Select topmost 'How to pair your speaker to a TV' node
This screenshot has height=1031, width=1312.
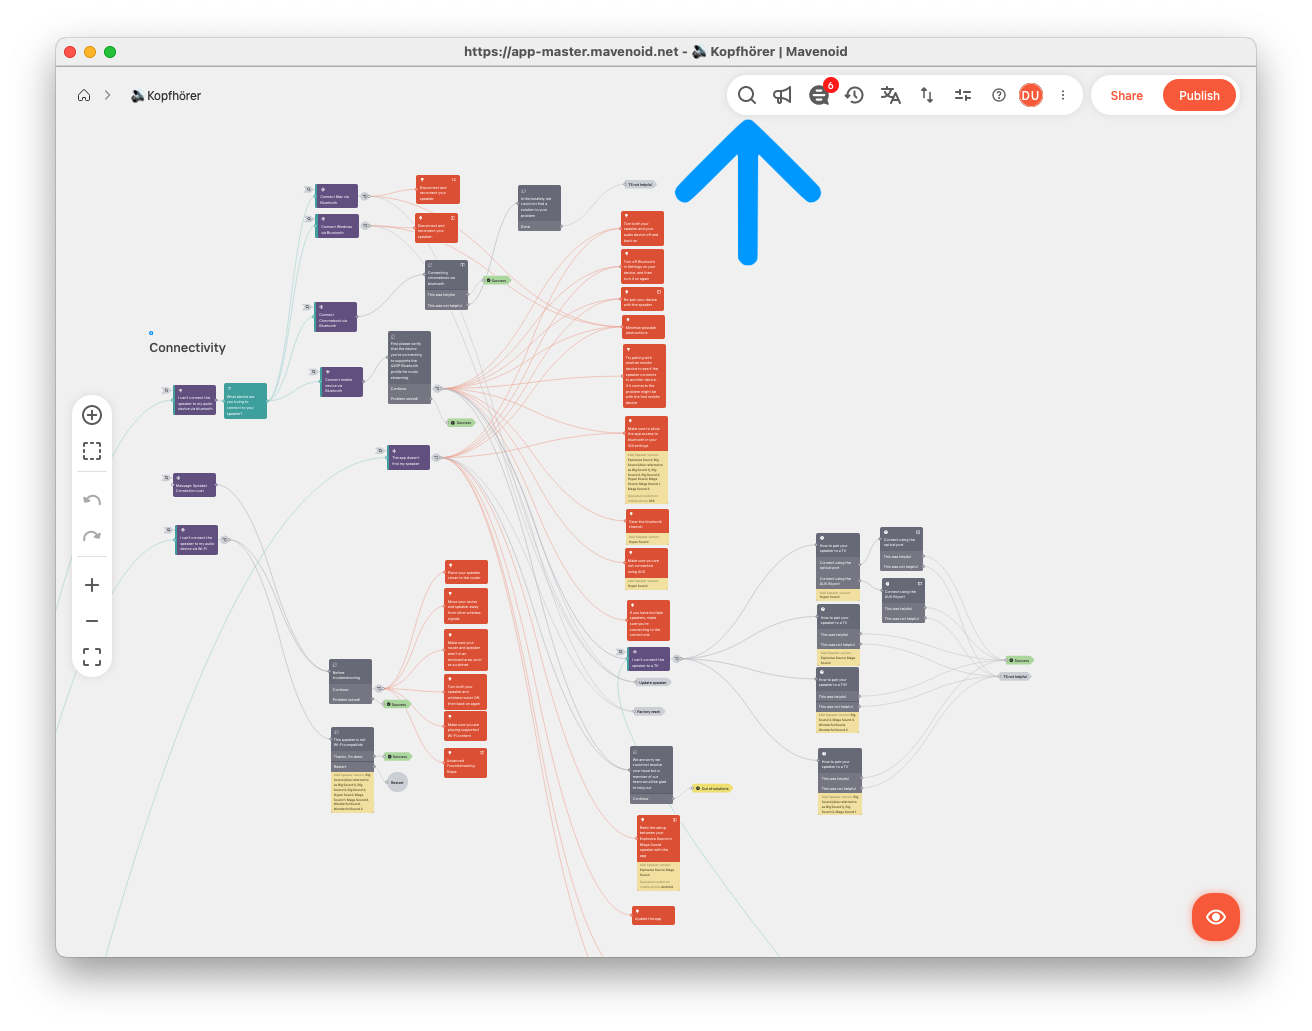(x=838, y=566)
